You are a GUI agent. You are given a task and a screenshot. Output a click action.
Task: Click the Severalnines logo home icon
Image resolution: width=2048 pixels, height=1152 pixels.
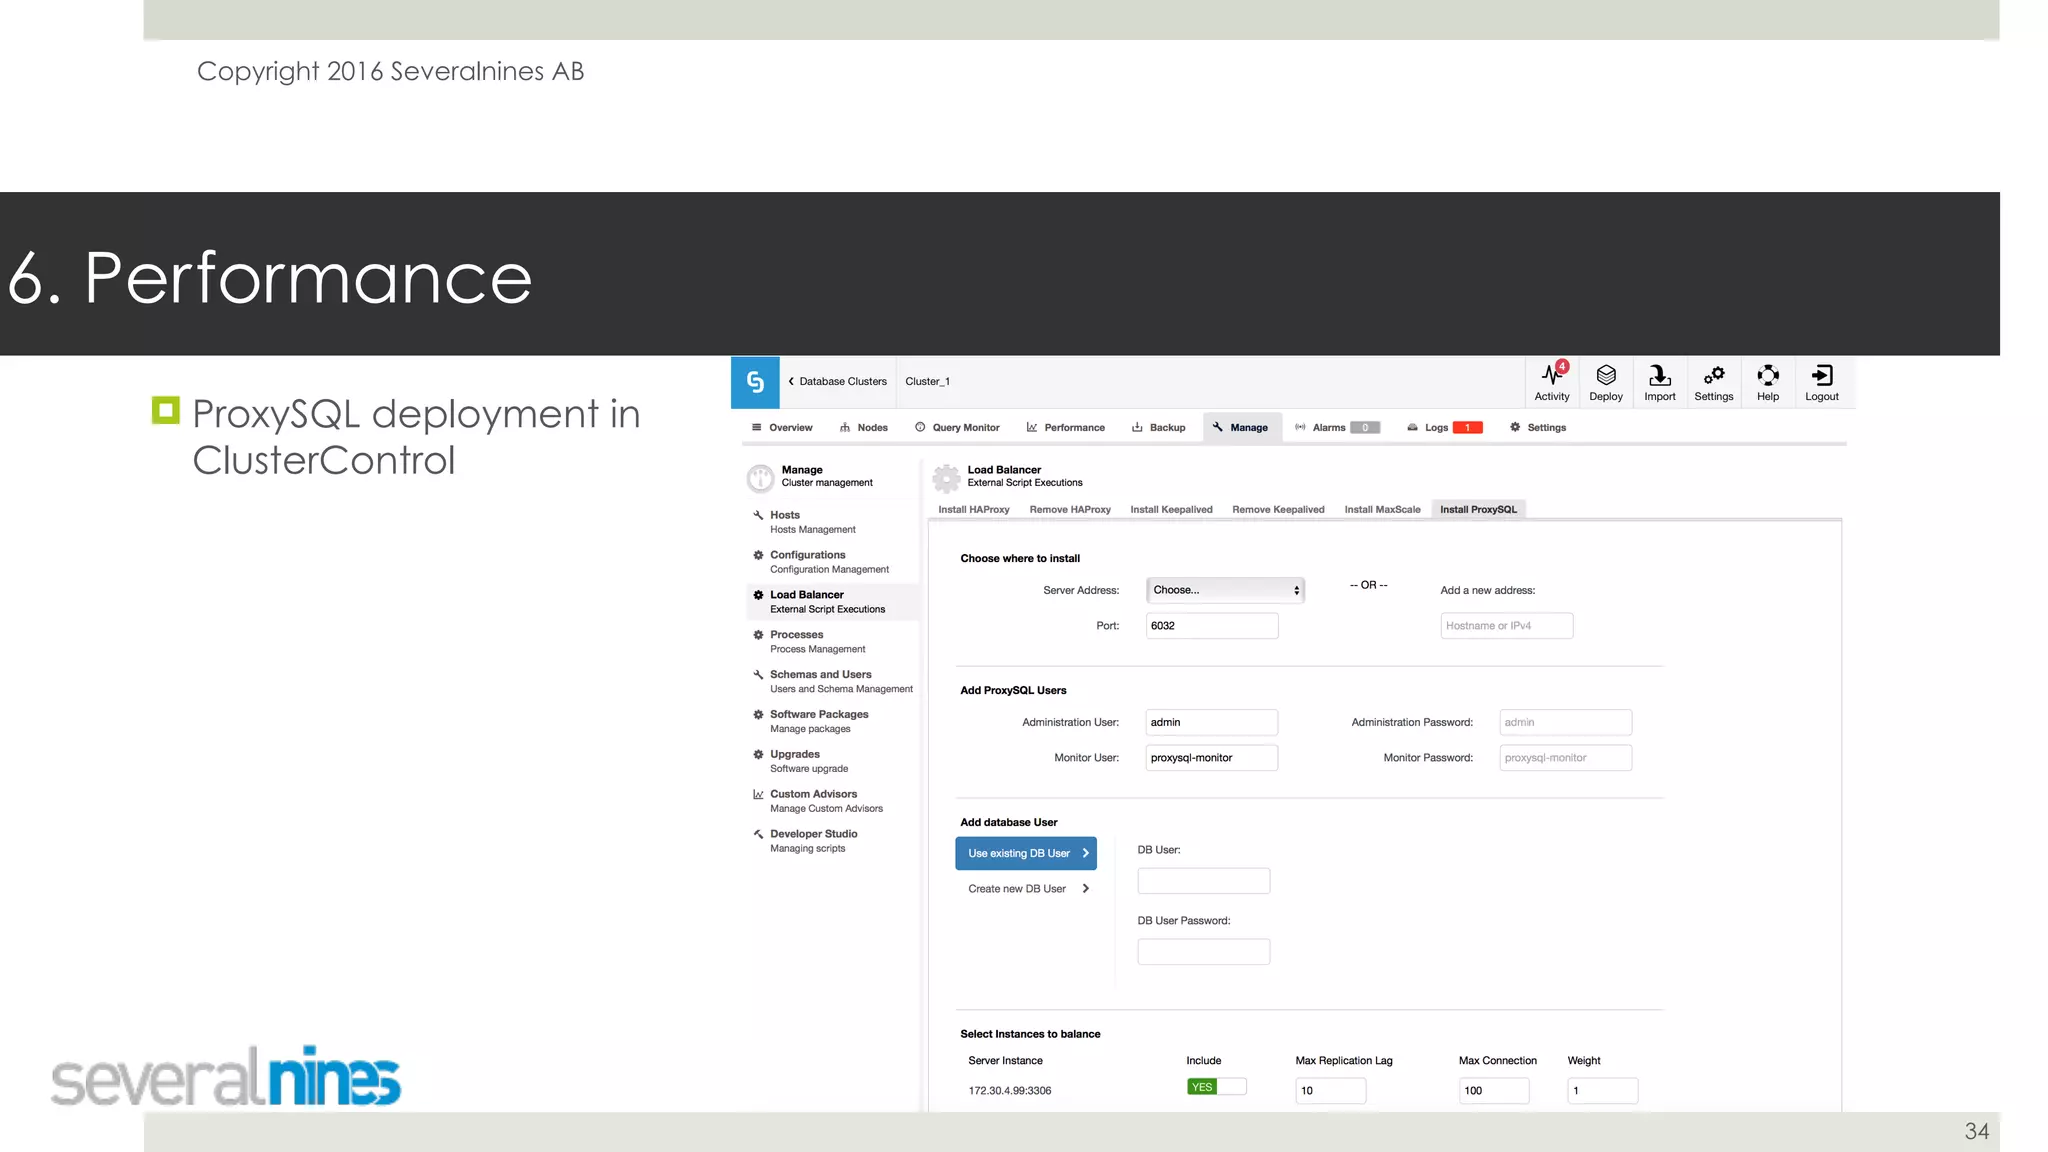tap(755, 382)
